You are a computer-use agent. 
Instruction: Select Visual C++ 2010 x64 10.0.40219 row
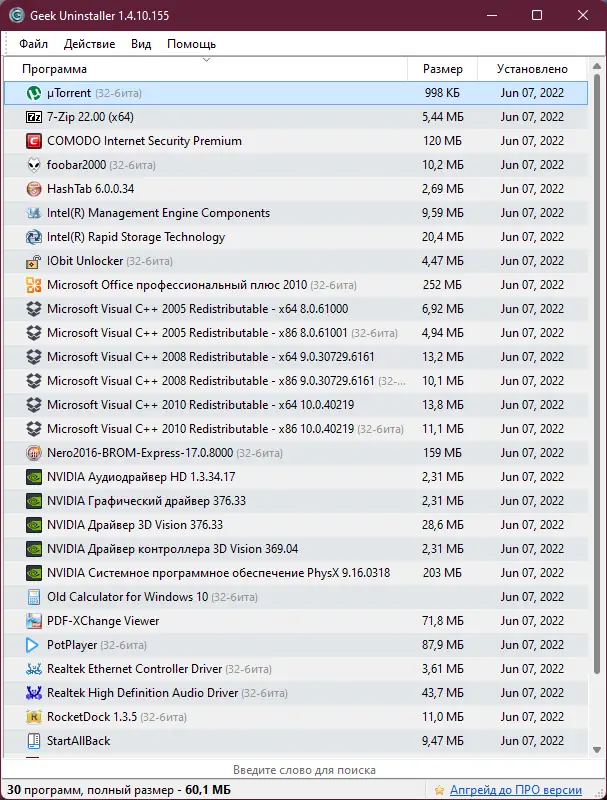[296, 405]
